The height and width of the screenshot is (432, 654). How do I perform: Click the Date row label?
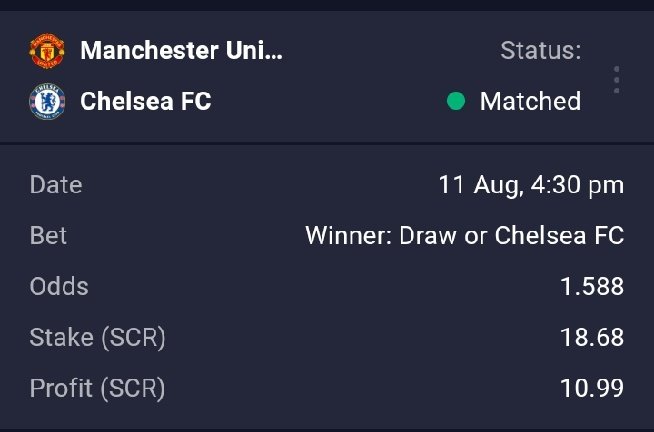click(56, 185)
